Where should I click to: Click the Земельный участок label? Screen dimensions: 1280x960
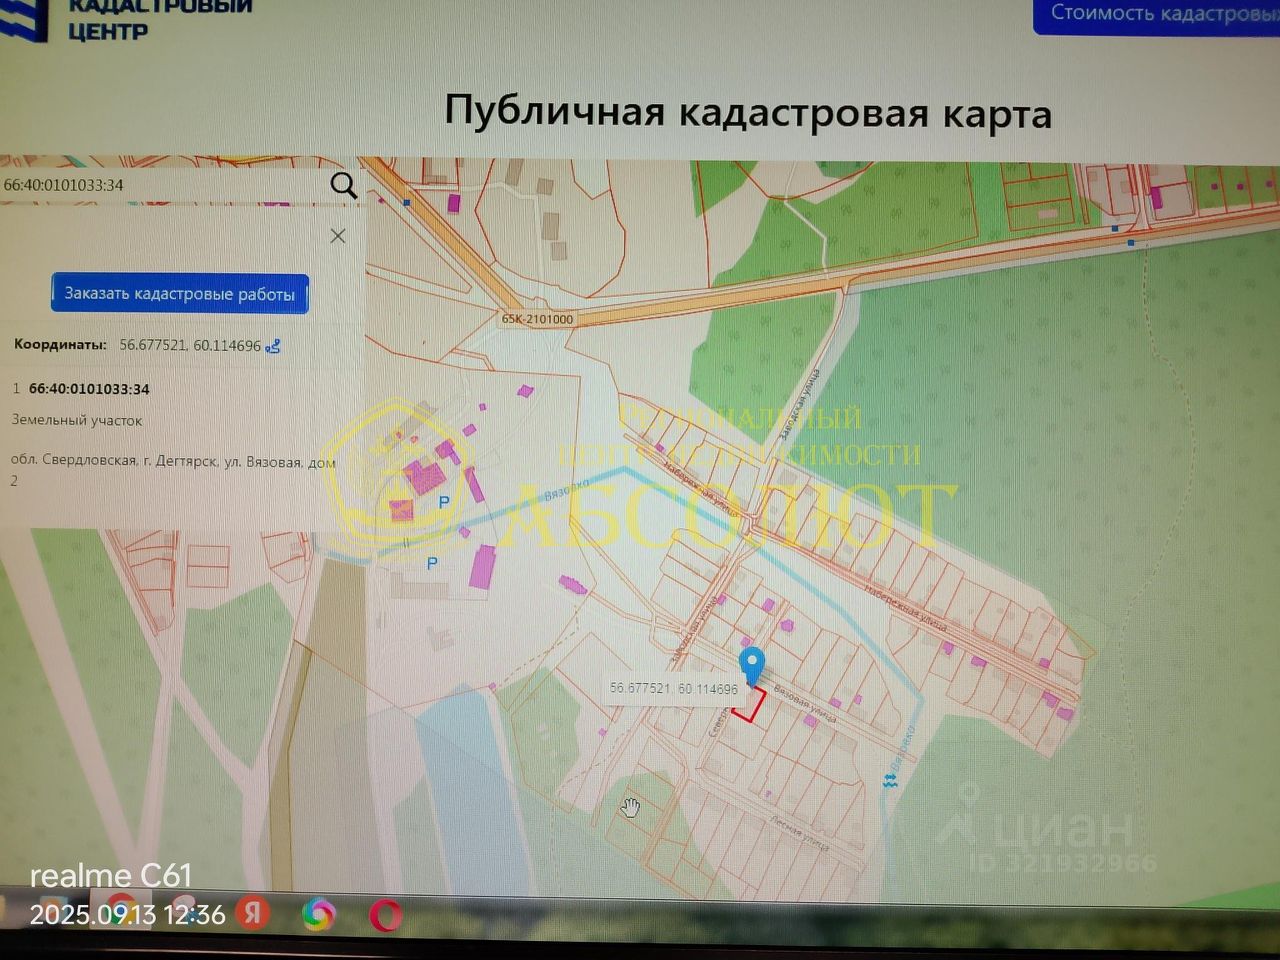pos(77,420)
